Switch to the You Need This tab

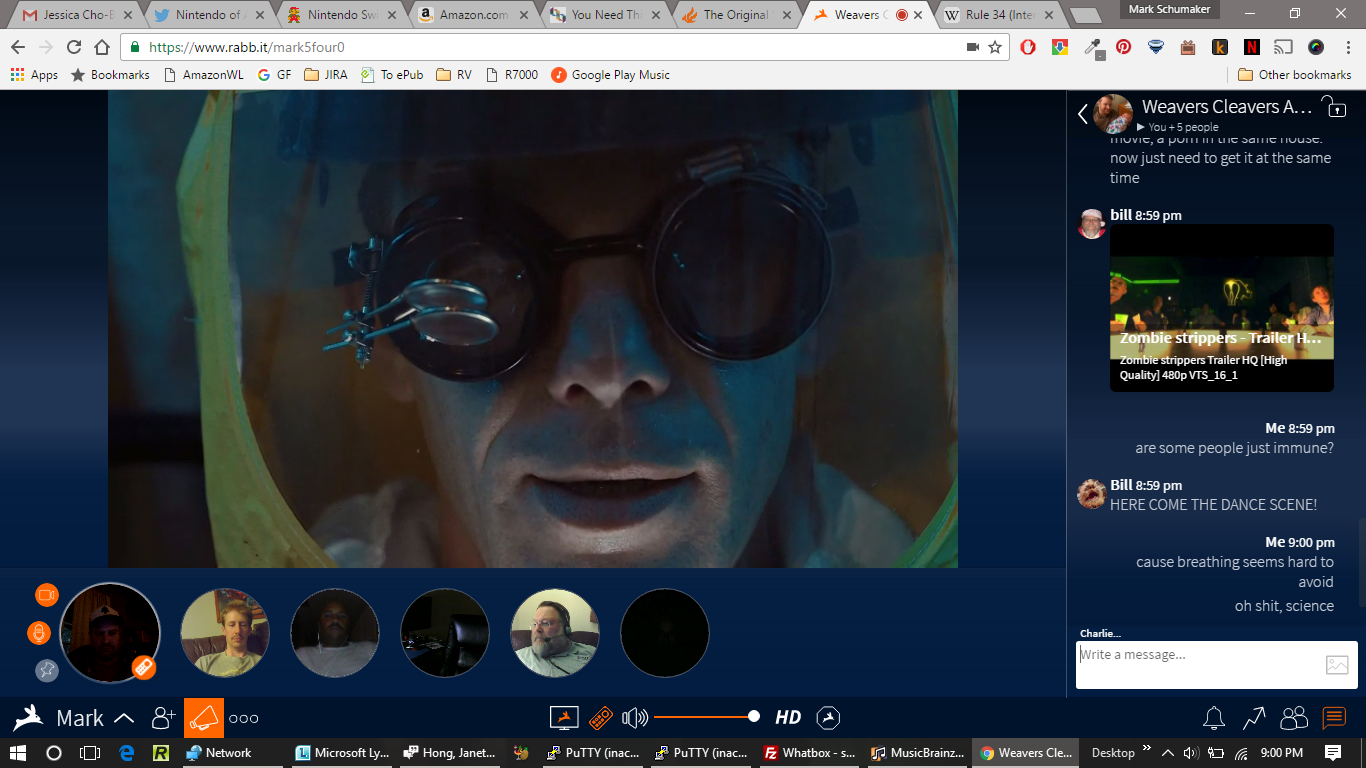[605, 15]
